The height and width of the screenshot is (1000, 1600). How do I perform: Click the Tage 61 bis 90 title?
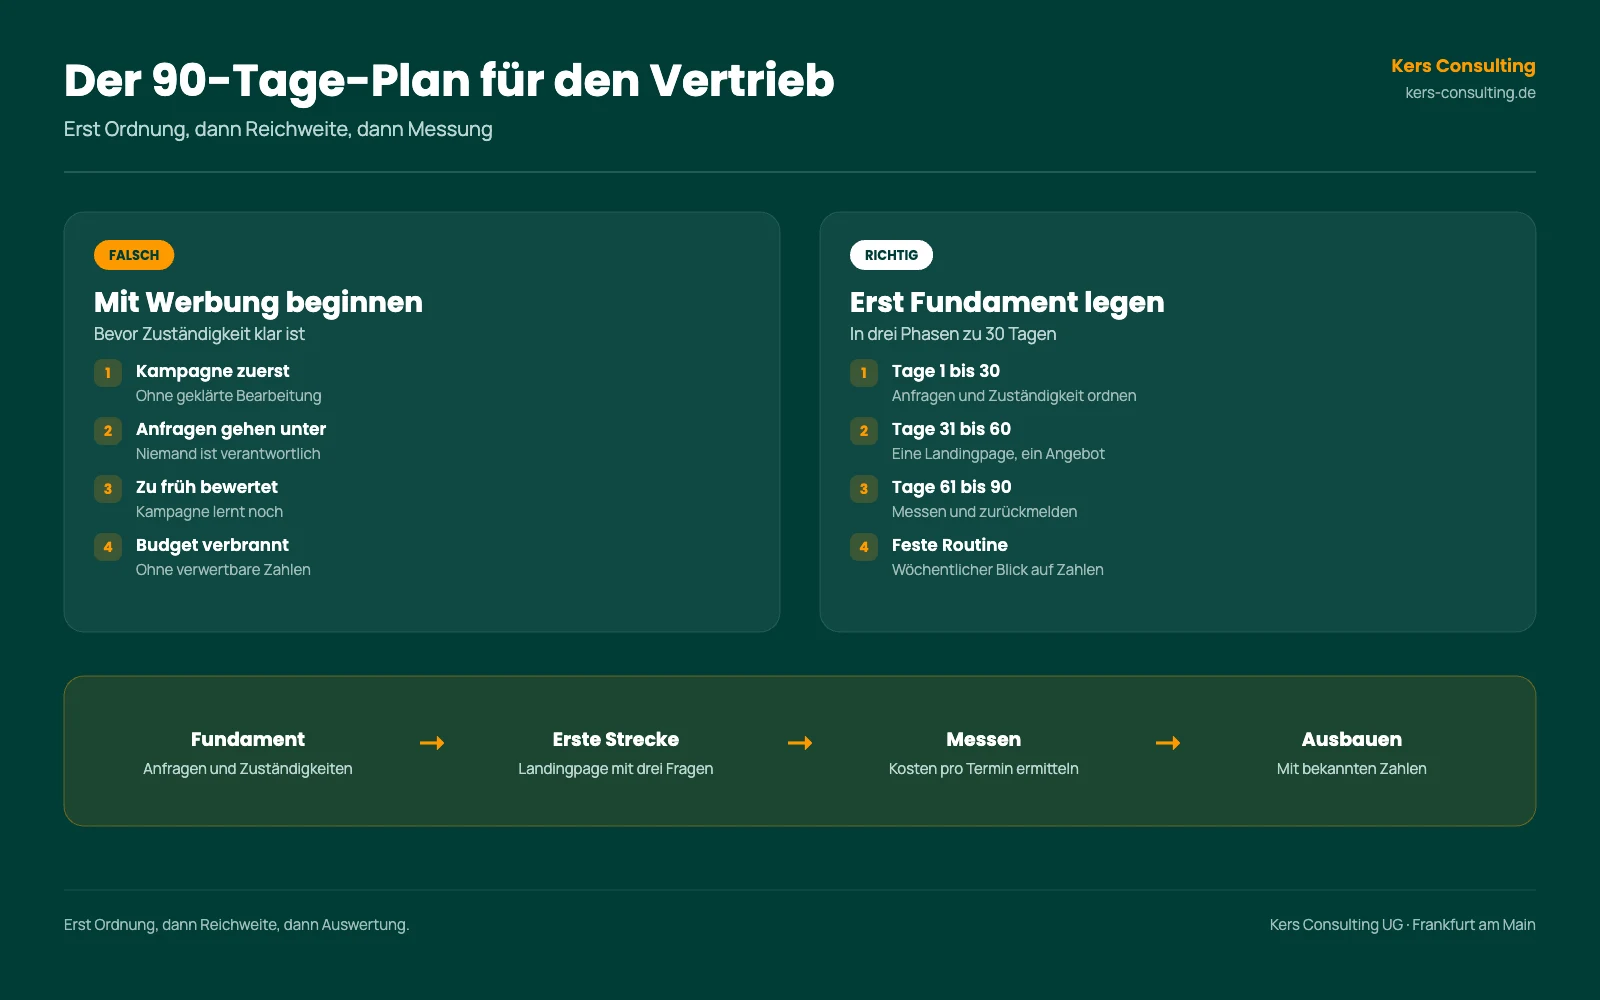[x=951, y=487]
